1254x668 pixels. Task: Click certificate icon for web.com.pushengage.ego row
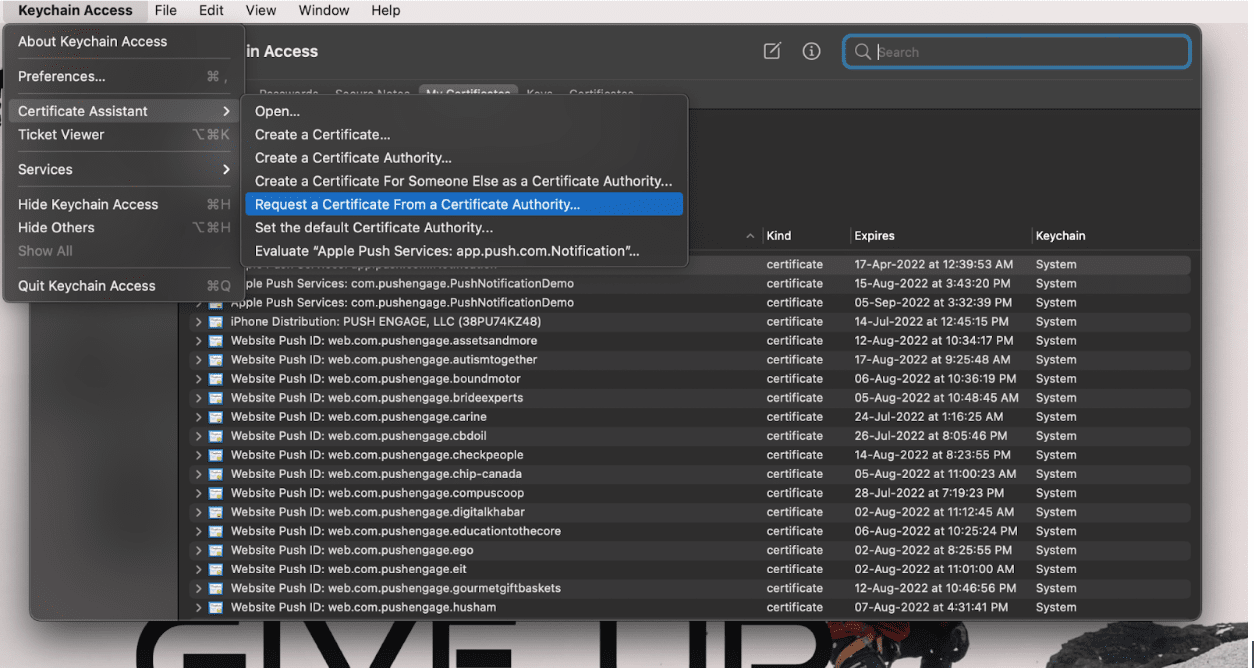point(215,550)
